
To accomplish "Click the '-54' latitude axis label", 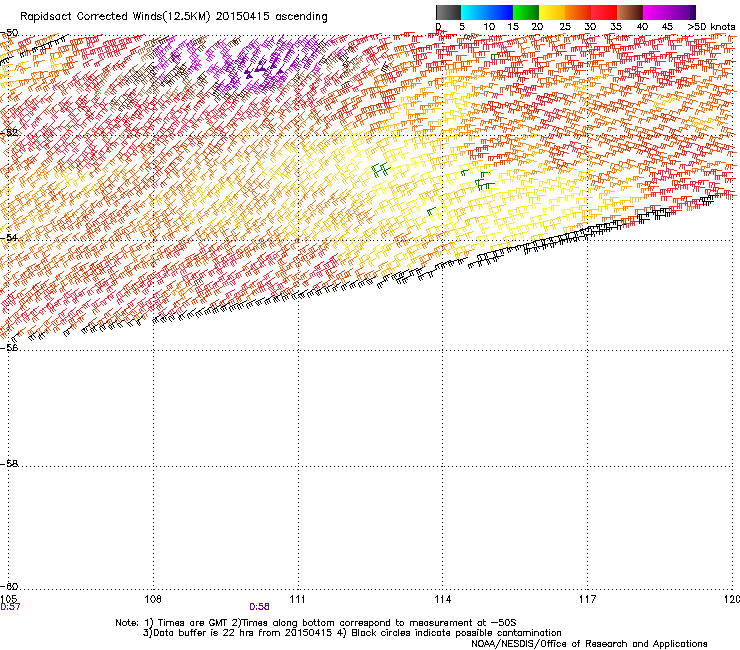I will (x=9, y=237).
